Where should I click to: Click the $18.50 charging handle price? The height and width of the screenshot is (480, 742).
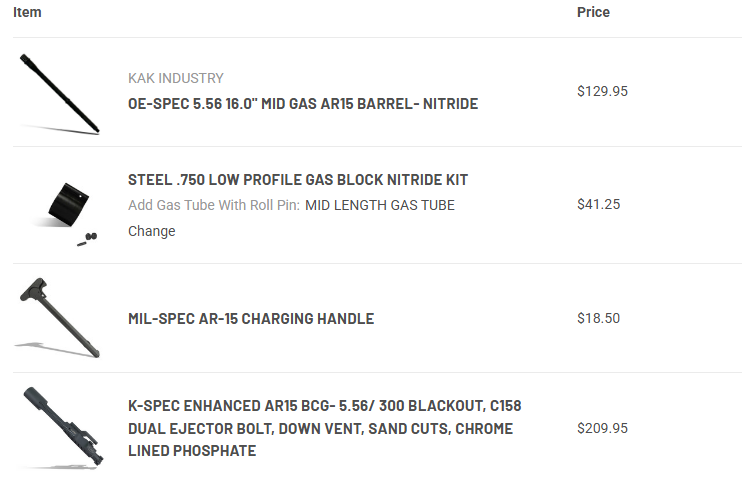598,318
